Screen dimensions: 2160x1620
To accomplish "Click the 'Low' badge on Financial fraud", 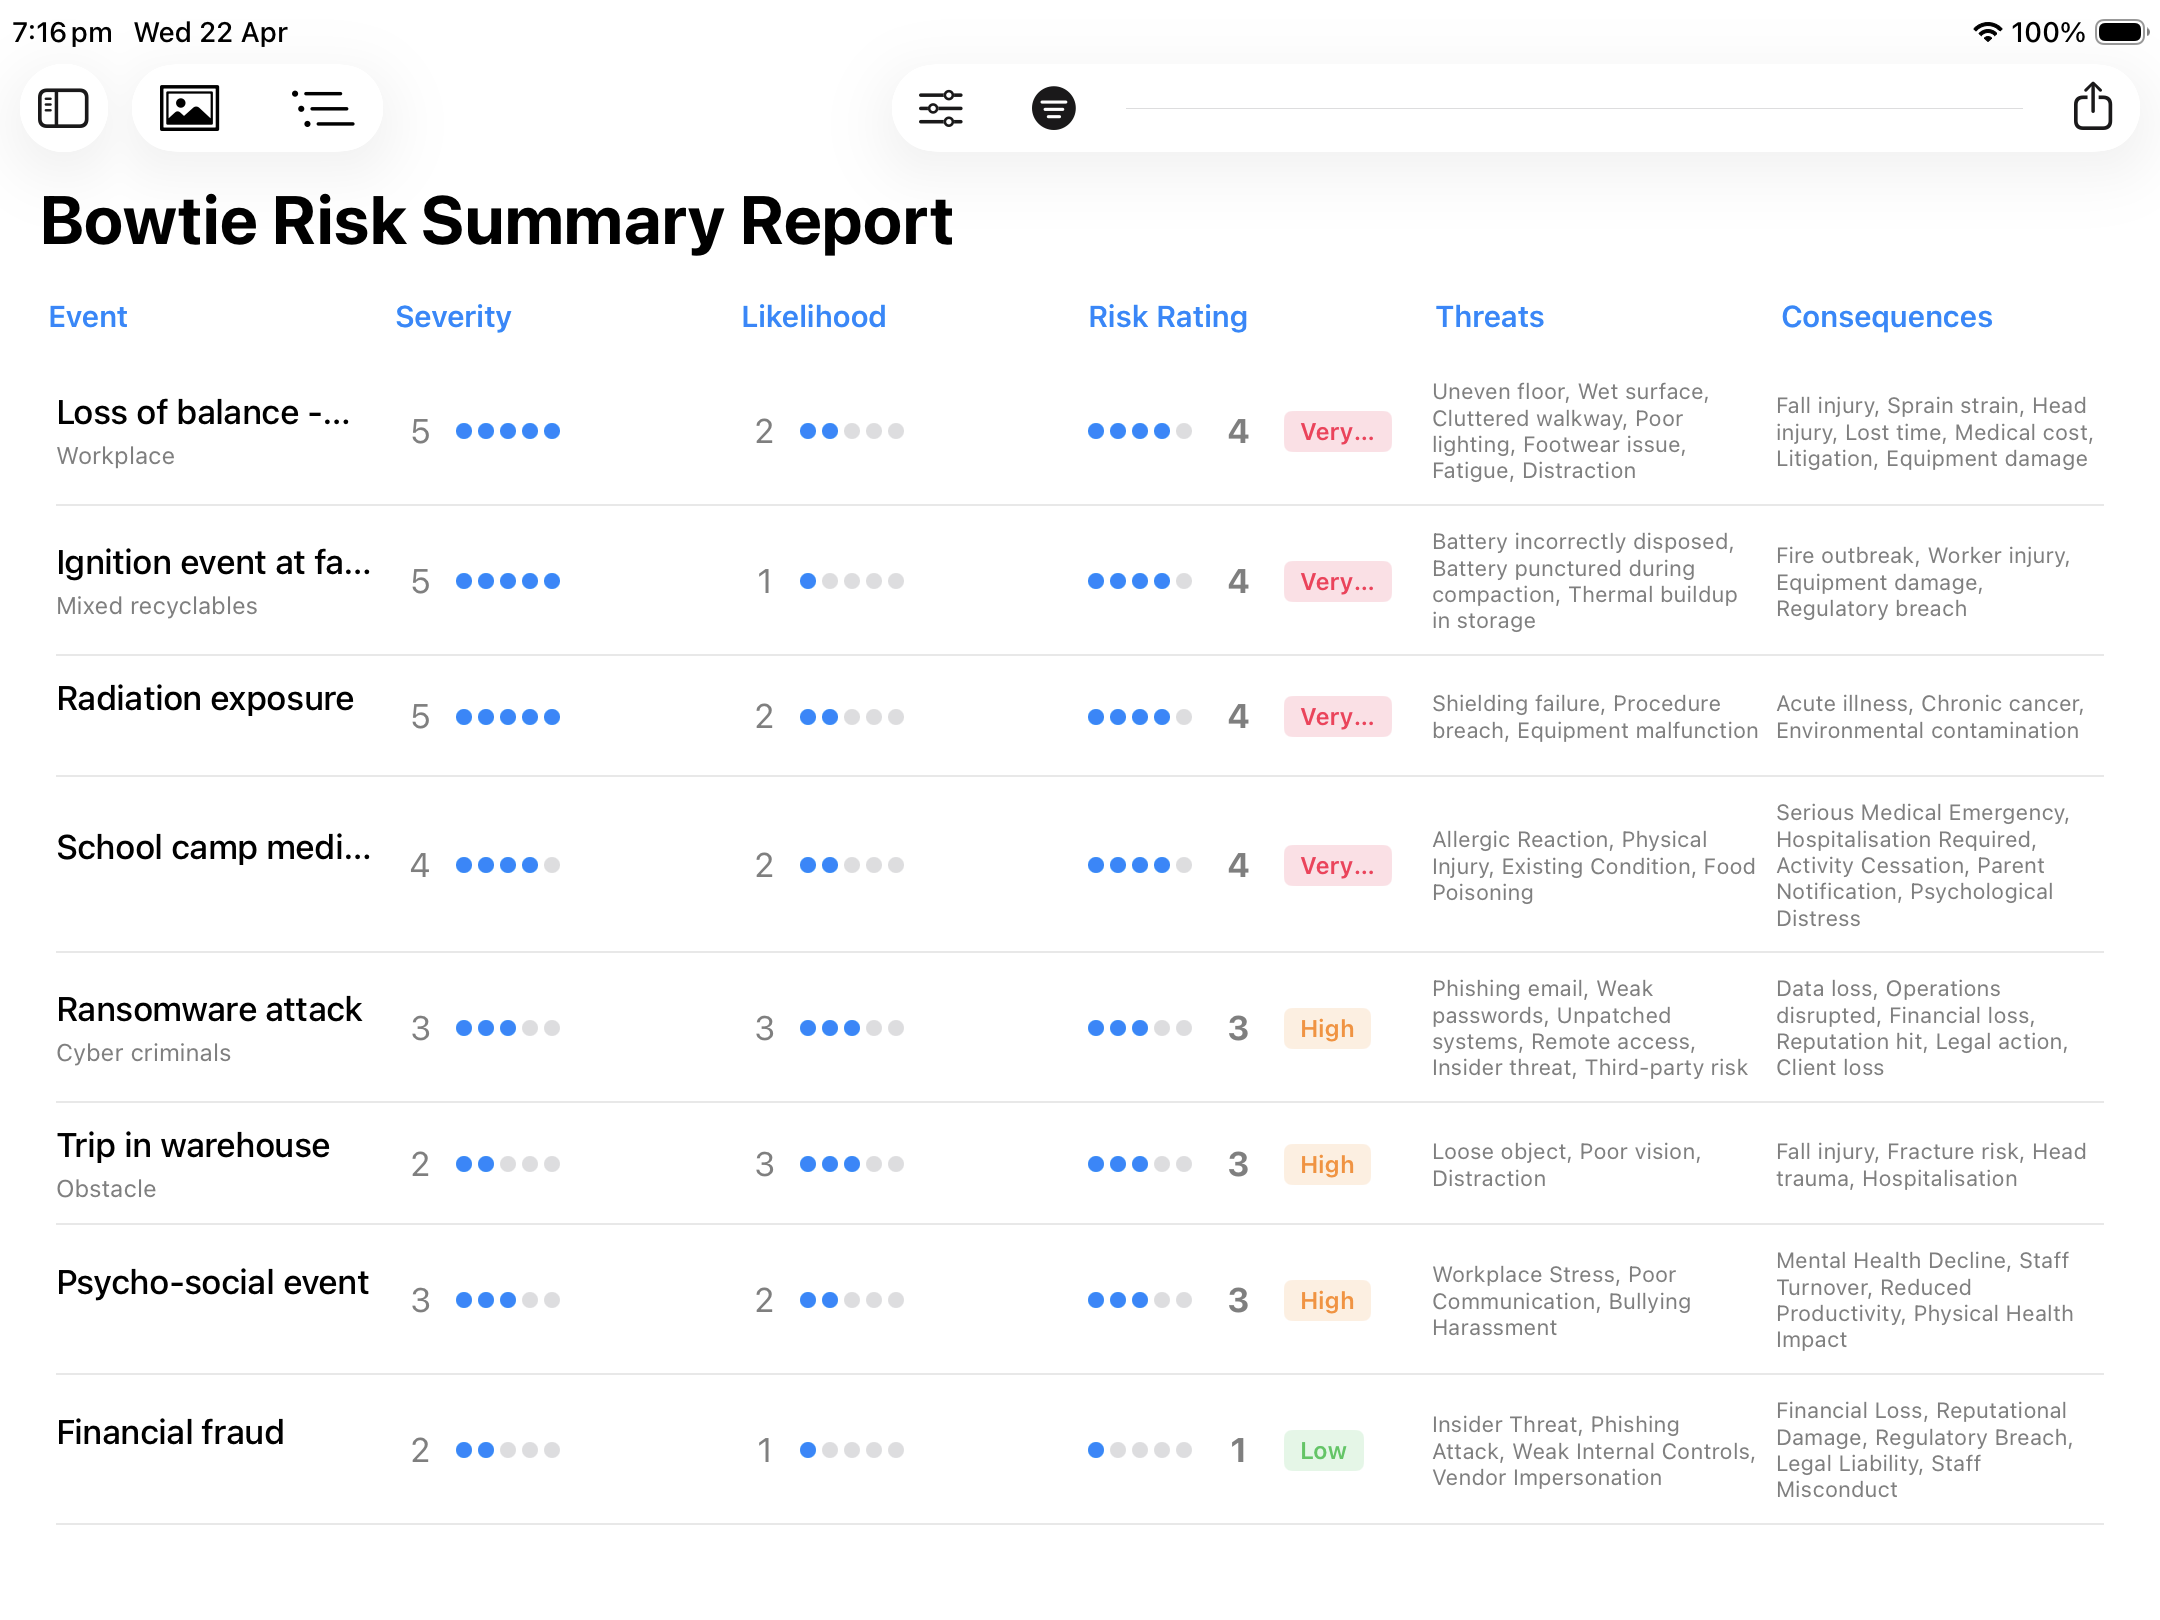I will point(1323,1450).
